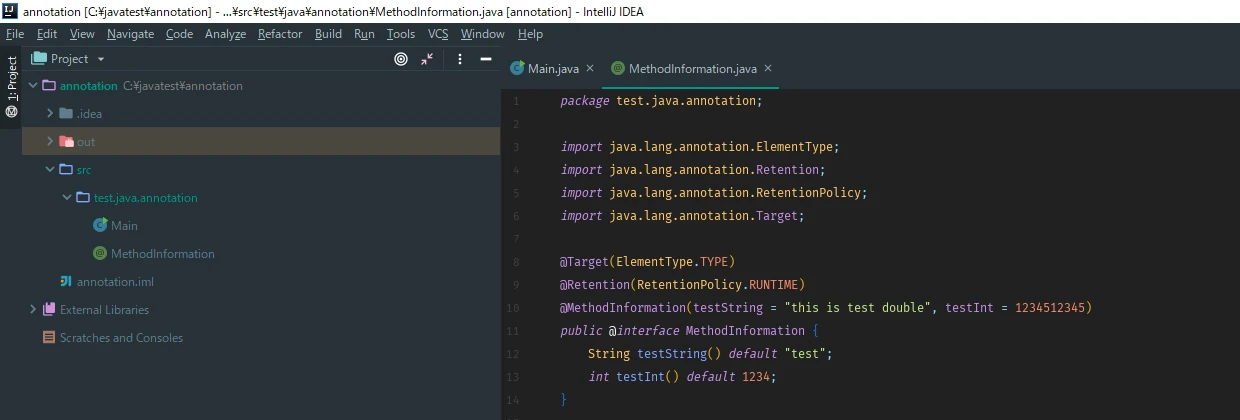Place cursor on package test.java.annotation line
The image size is (1240, 420).
tap(661, 101)
